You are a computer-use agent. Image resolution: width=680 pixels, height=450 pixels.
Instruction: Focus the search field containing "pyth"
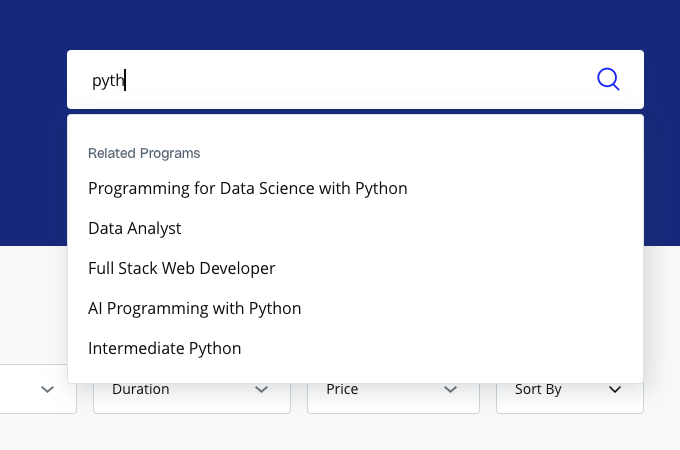[340, 80]
